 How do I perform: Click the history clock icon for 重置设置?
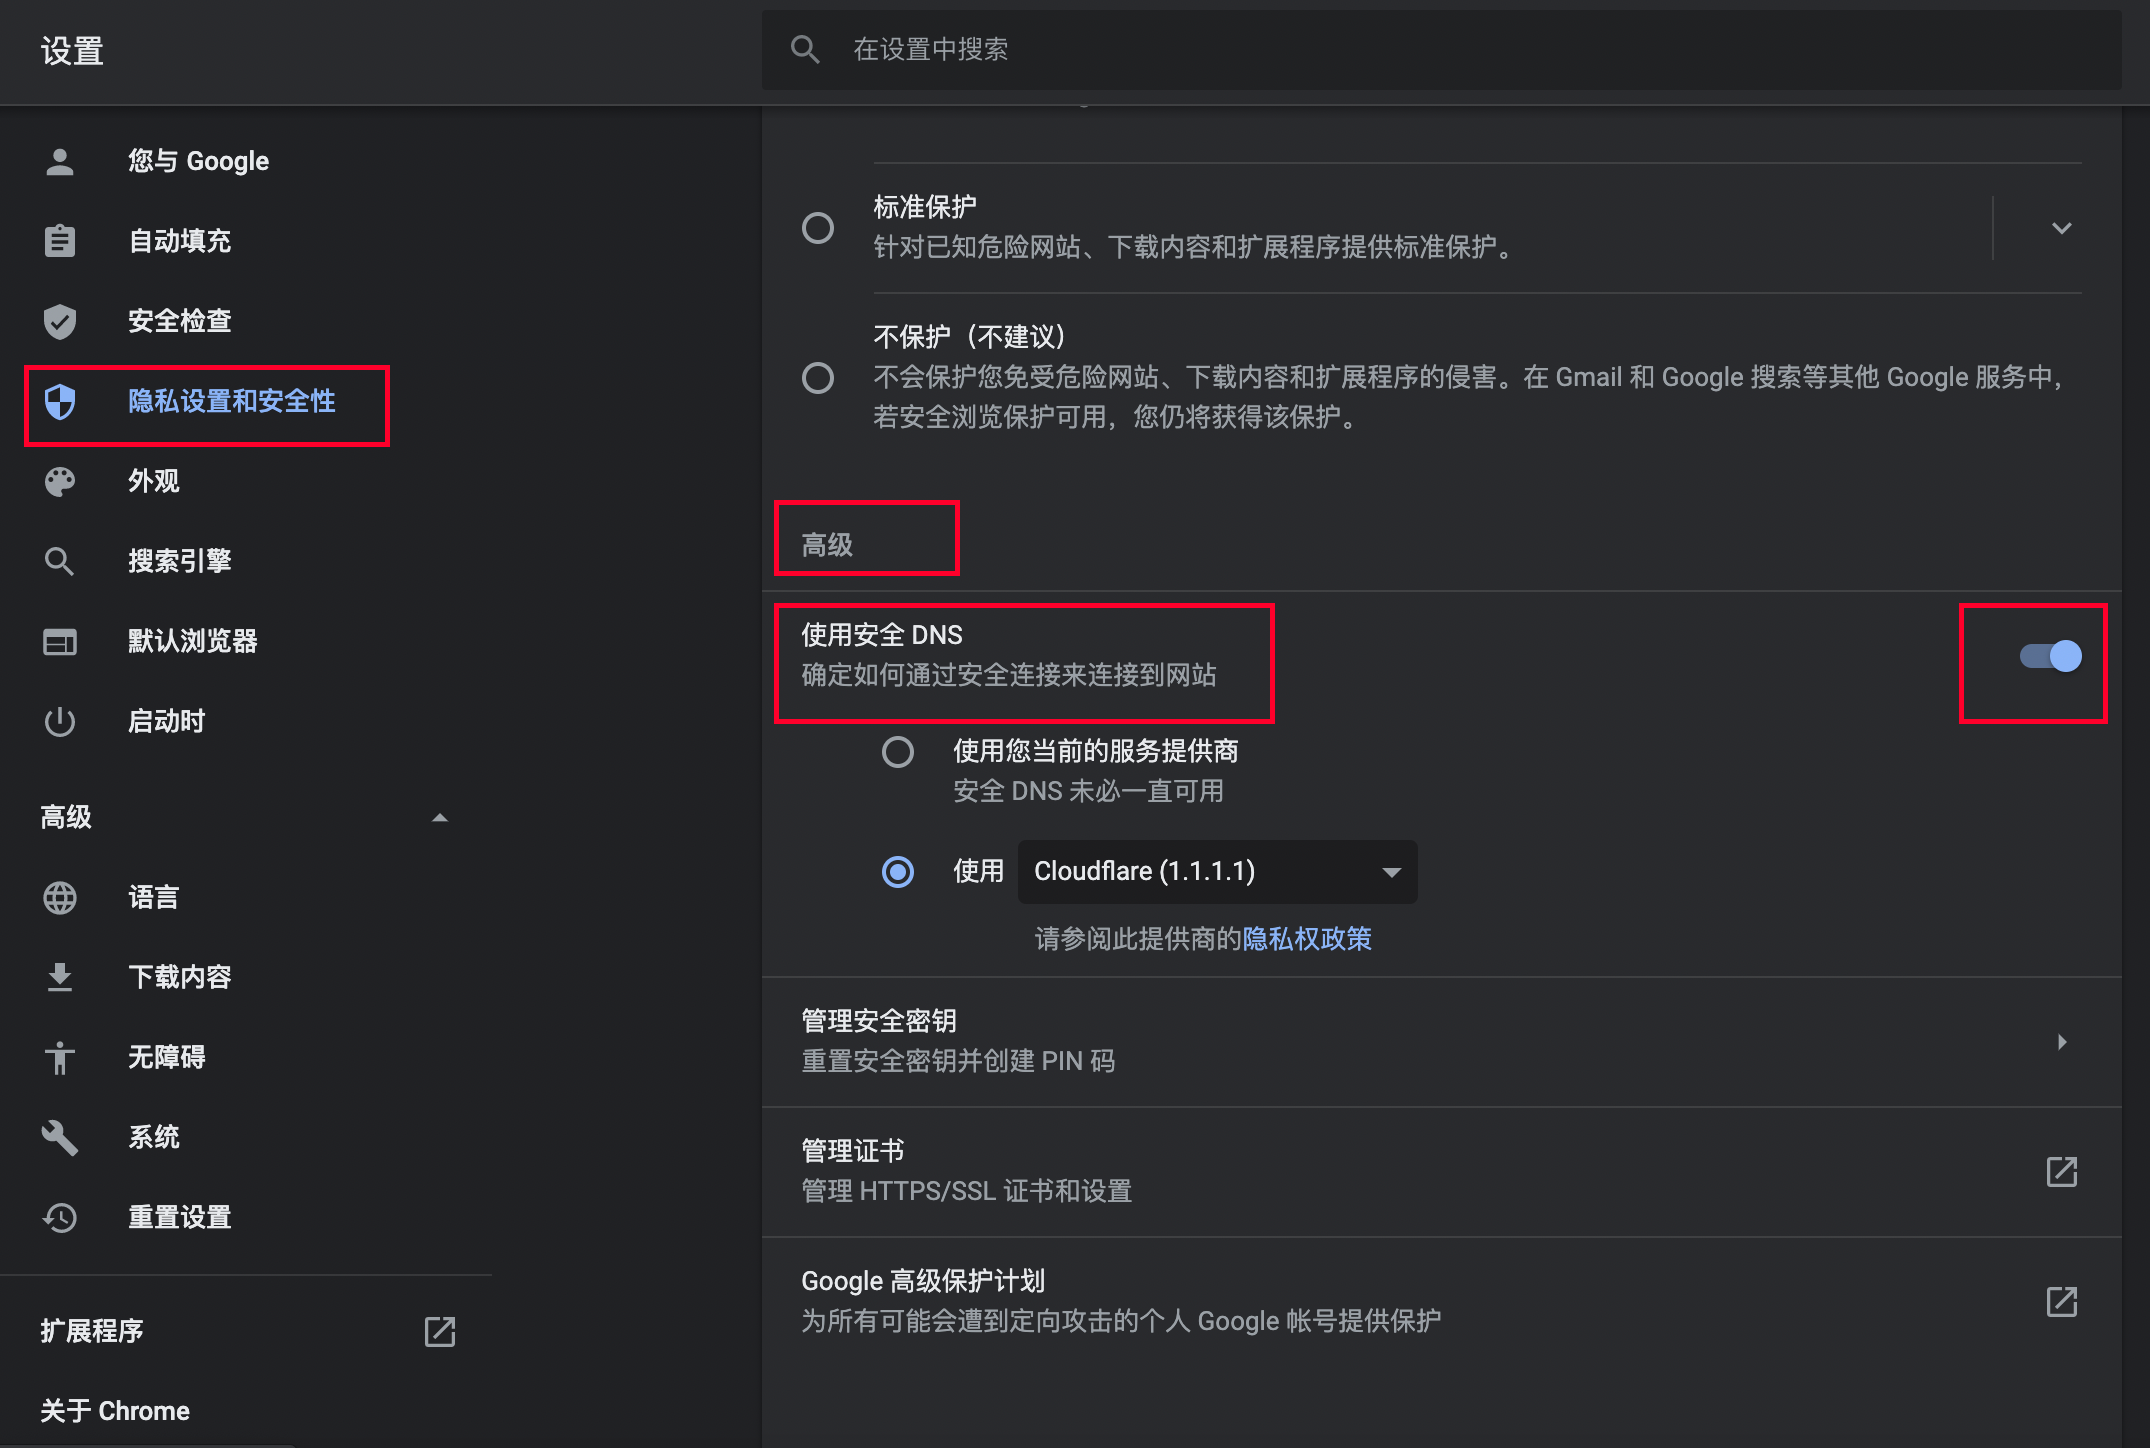60,1217
